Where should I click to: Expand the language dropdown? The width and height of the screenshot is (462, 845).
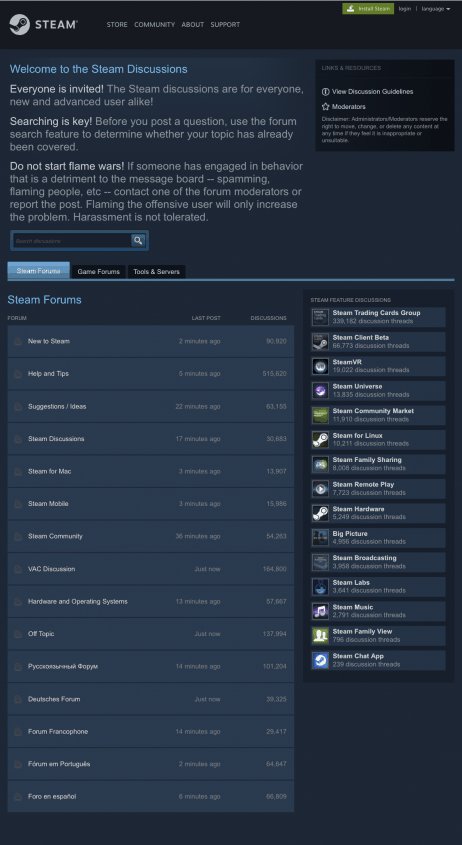pos(436,9)
